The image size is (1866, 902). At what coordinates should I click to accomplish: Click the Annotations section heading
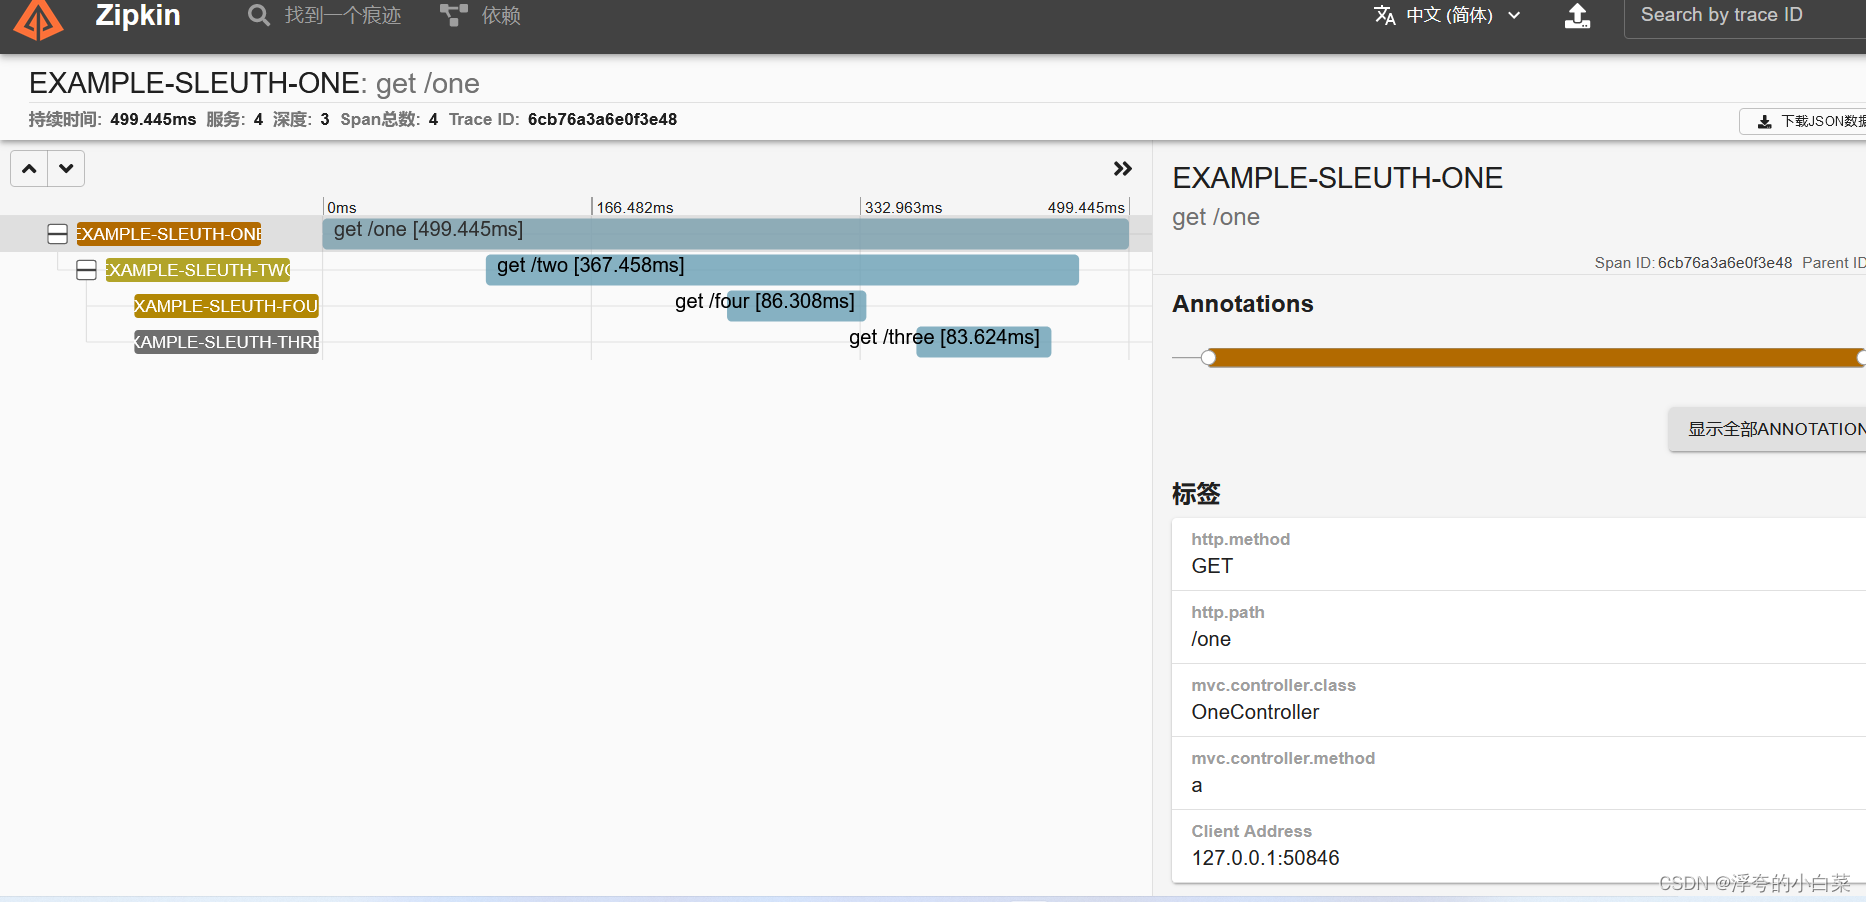coord(1242,304)
